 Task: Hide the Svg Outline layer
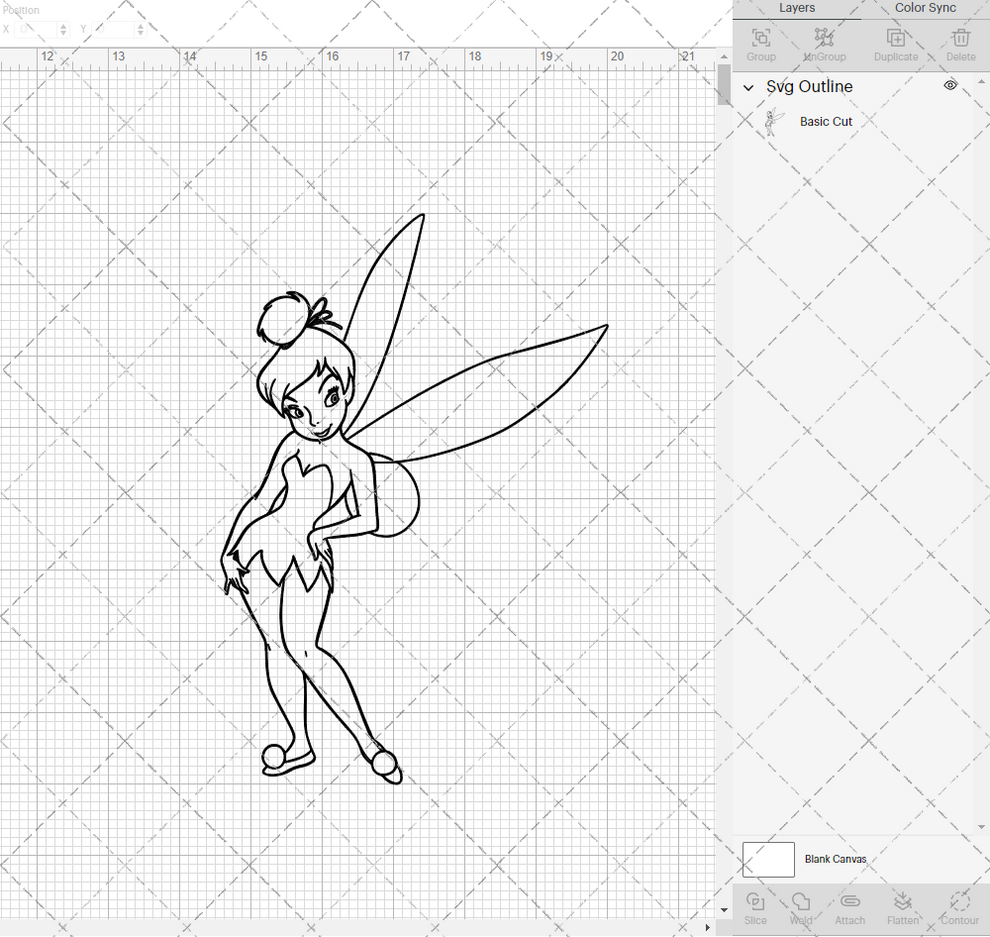pos(950,86)
